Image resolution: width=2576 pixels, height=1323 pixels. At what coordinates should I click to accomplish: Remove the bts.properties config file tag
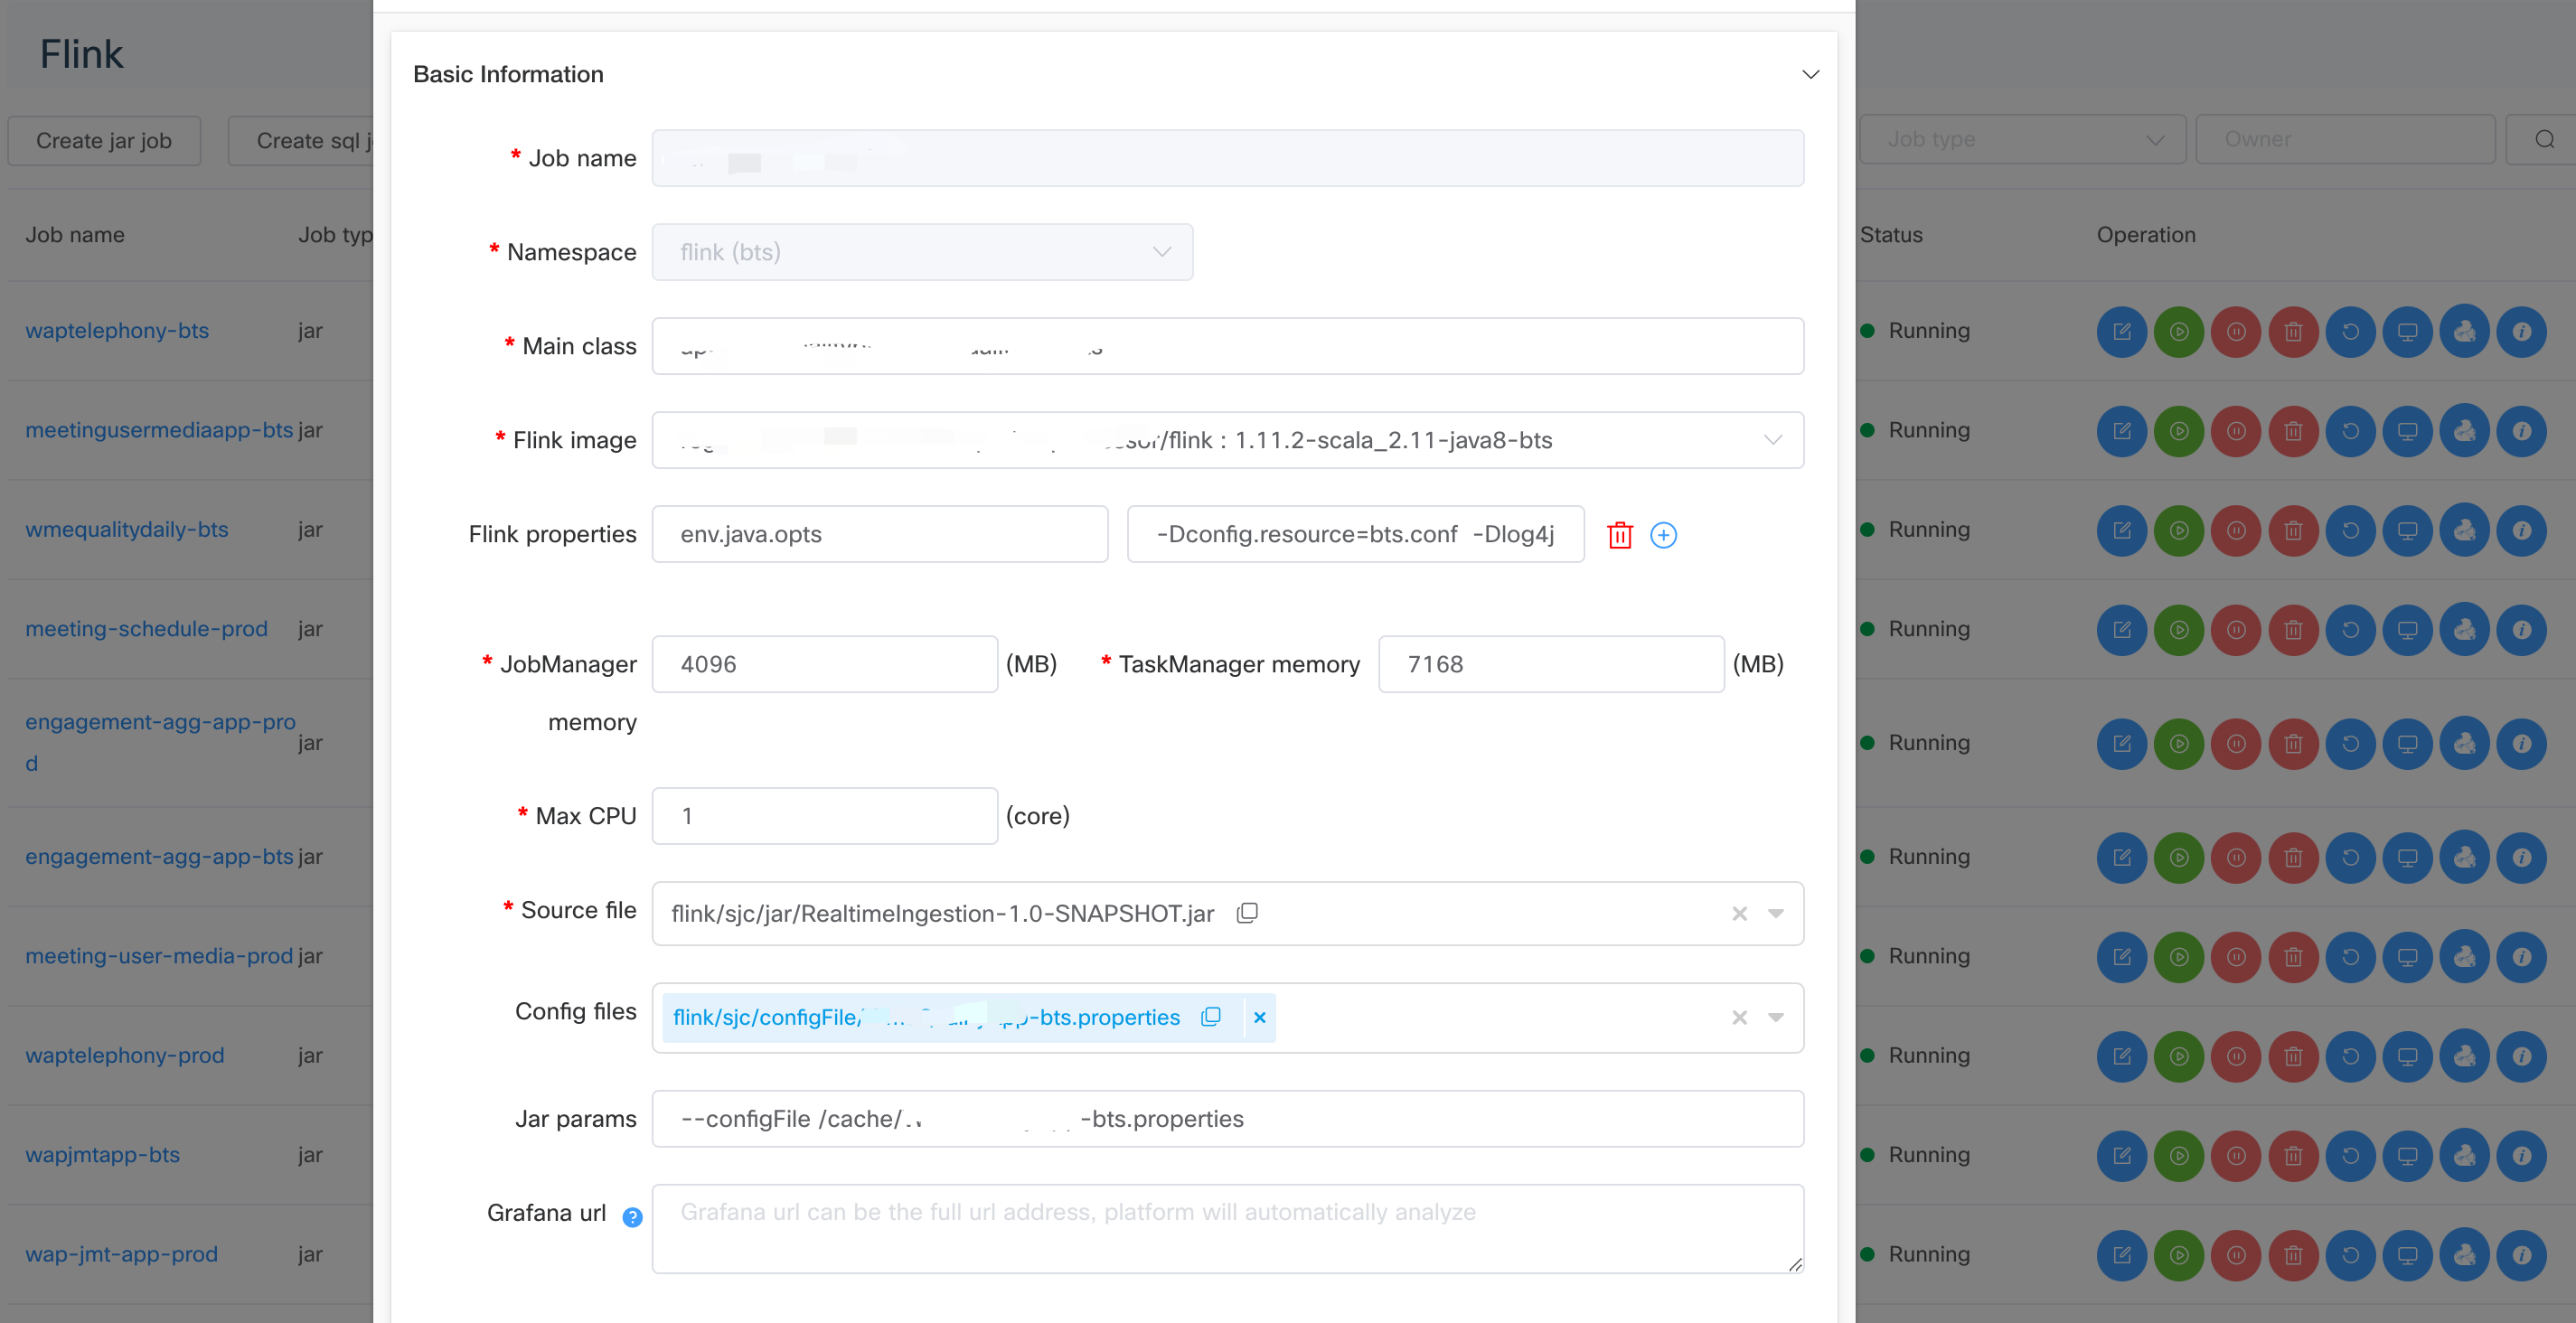(1259, 1017)
